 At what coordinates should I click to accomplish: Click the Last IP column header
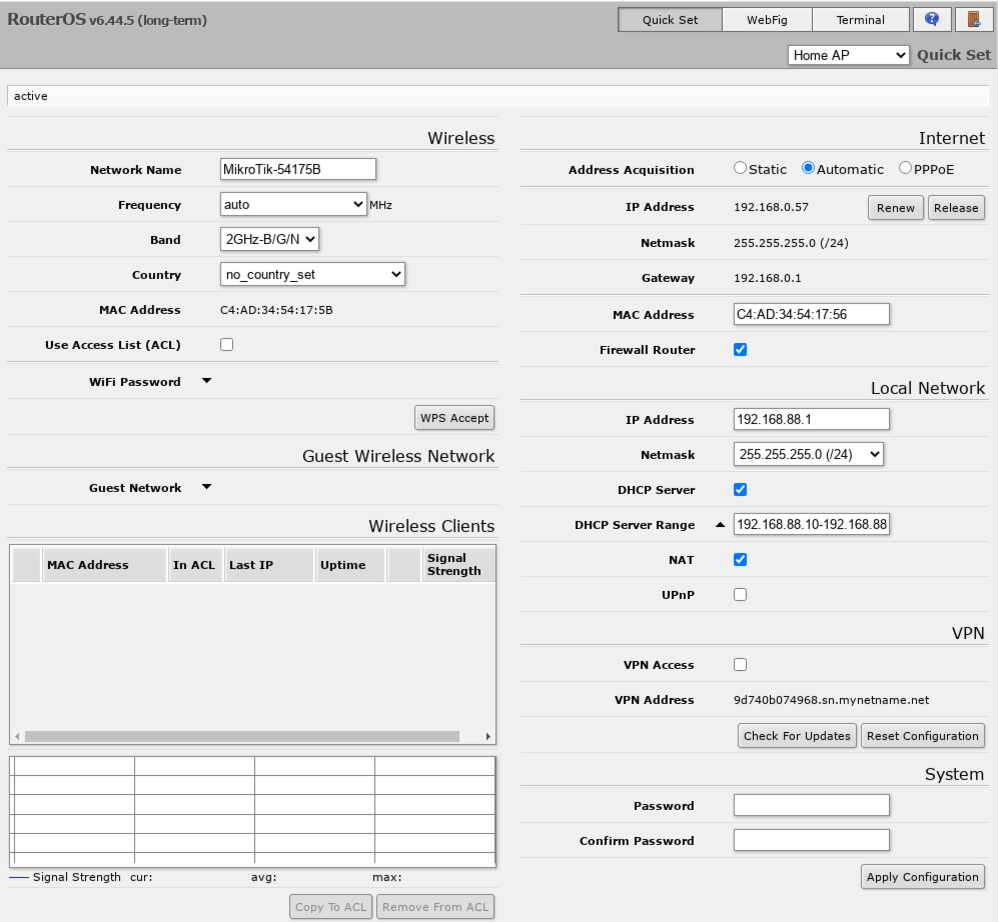tap(269, 564)
